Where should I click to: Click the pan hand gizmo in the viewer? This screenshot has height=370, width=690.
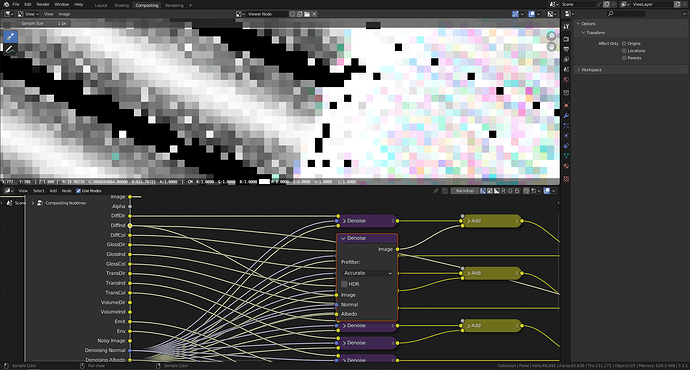click(x=551, y=47)
